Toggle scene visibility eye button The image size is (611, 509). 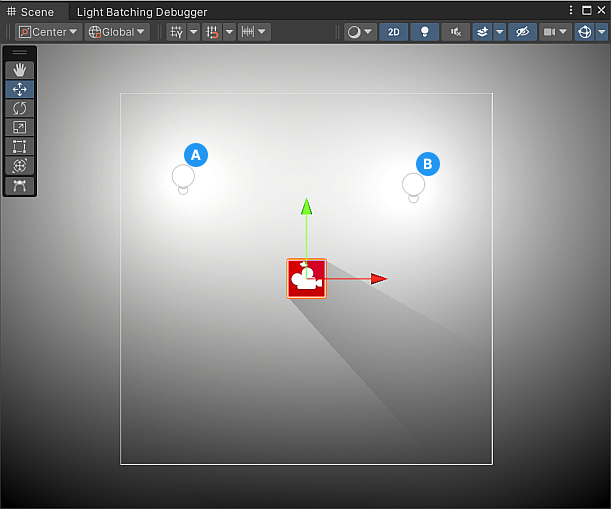click(521, 32)
